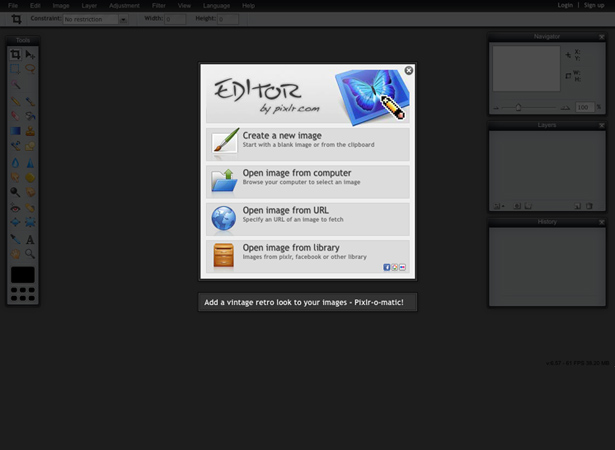Select the rectangular Marquee tool

click(15, 69)
